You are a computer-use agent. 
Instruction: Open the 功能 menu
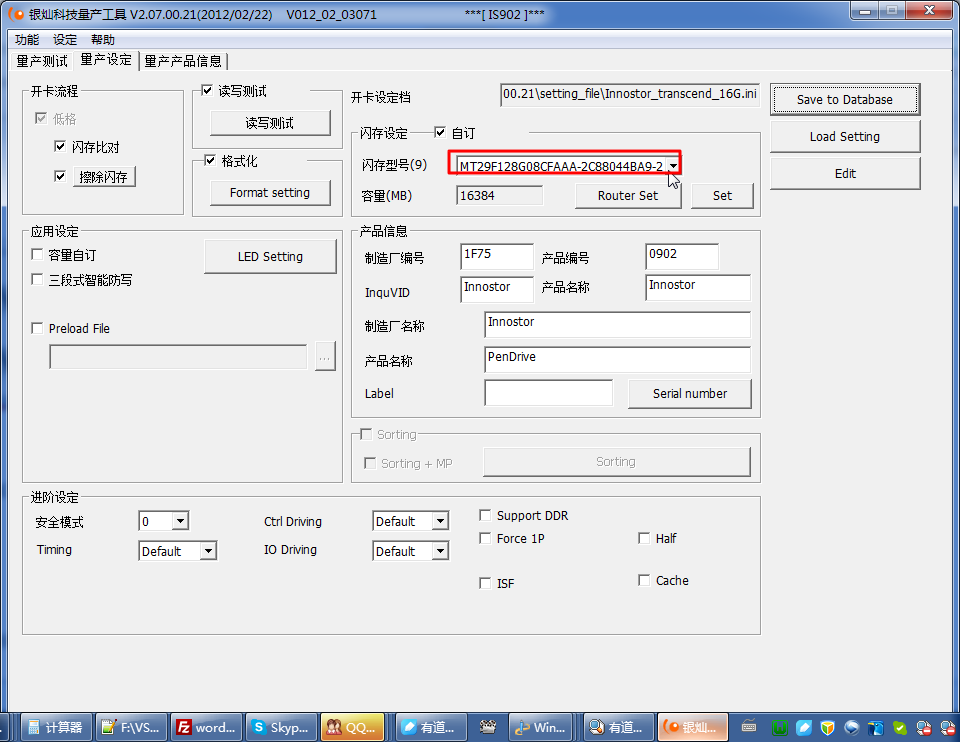pos(27,40)
